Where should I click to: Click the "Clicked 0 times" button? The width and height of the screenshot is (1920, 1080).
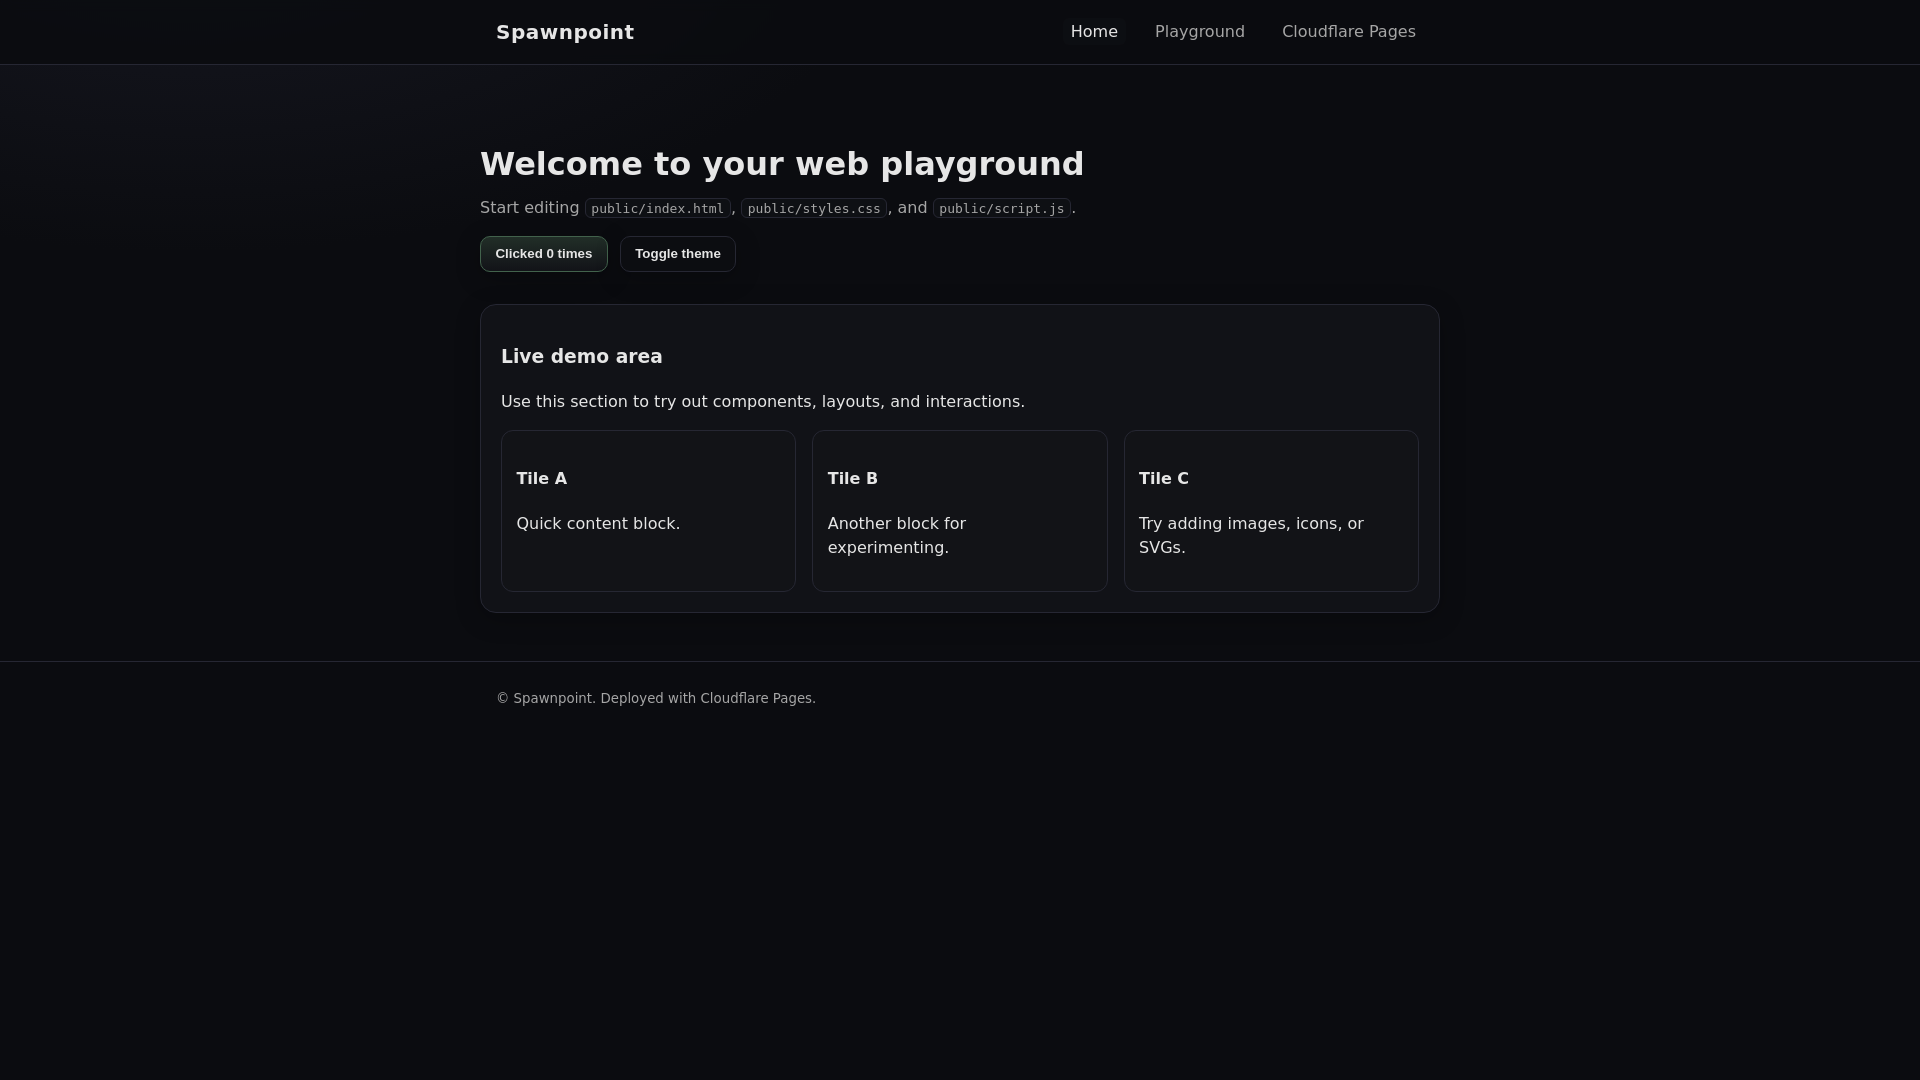point(544,254)
